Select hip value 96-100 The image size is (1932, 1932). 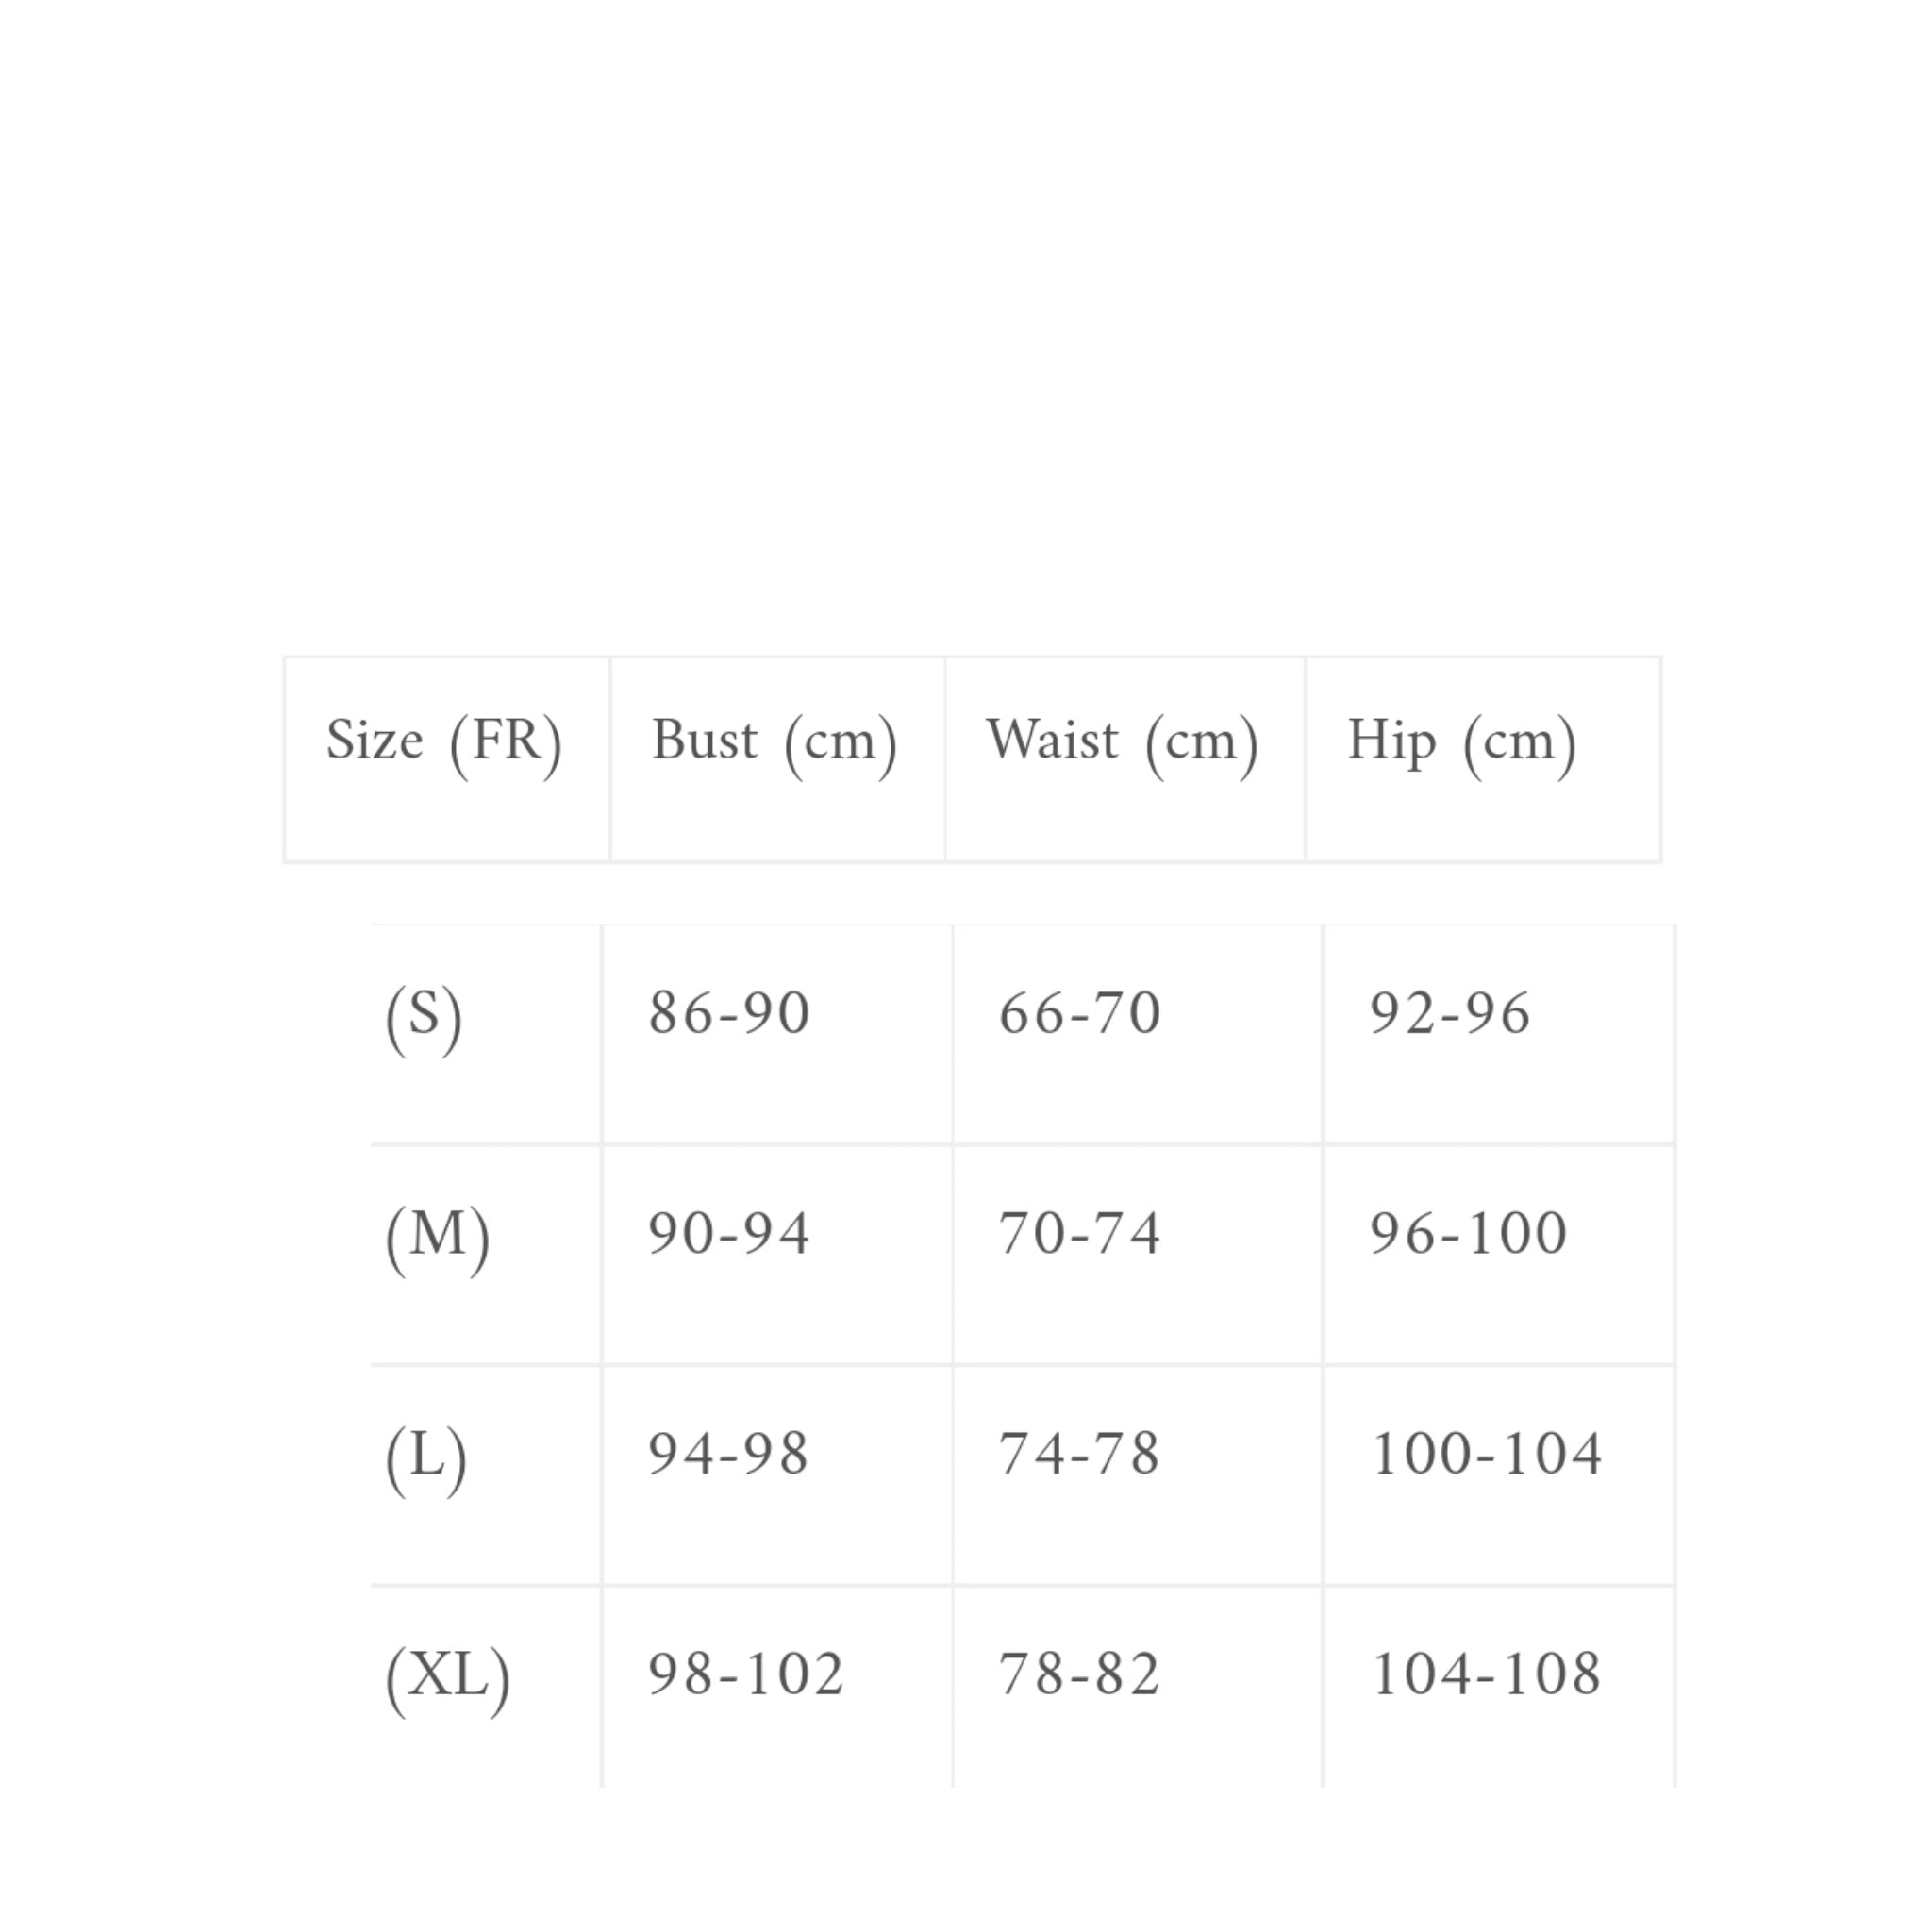pos(1468,1233)
